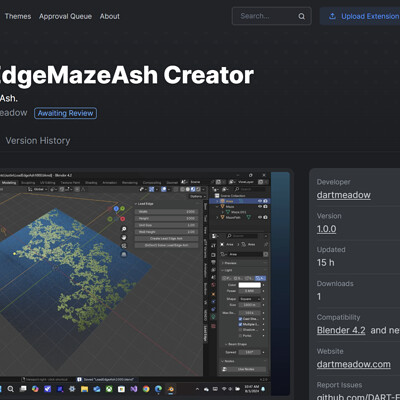In the Blender screenshot taskbar, click the Blender icon

click(170, 389)
